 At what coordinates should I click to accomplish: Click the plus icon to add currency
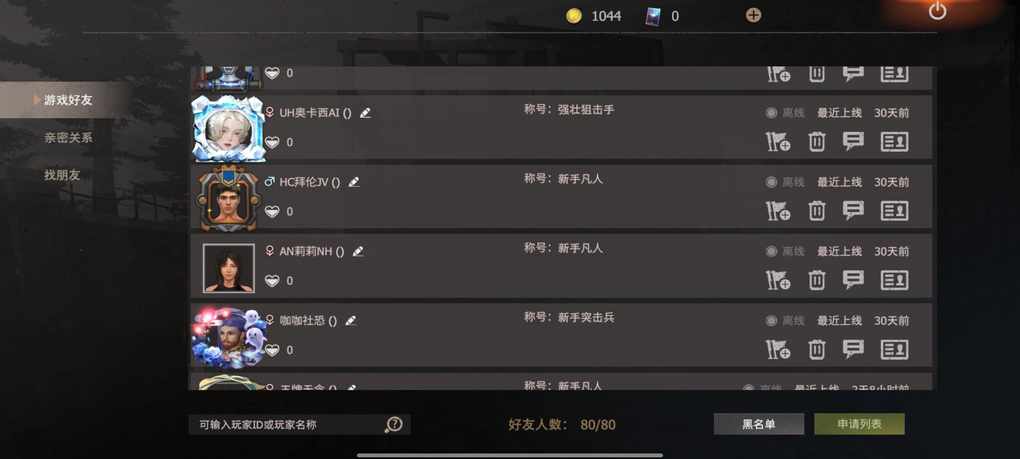click(x=753, y=16)
